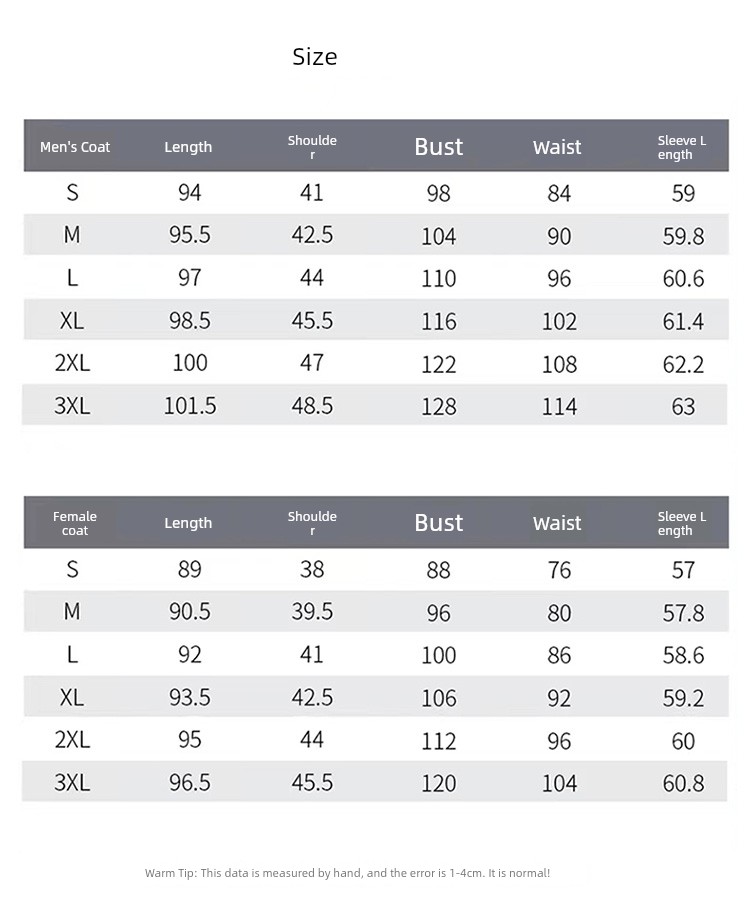This screenshot has width=750, height=920.
Task: Click Sleeve Length header in Men's Coat table
Action: pyautogui.click(x=682, y=147)
